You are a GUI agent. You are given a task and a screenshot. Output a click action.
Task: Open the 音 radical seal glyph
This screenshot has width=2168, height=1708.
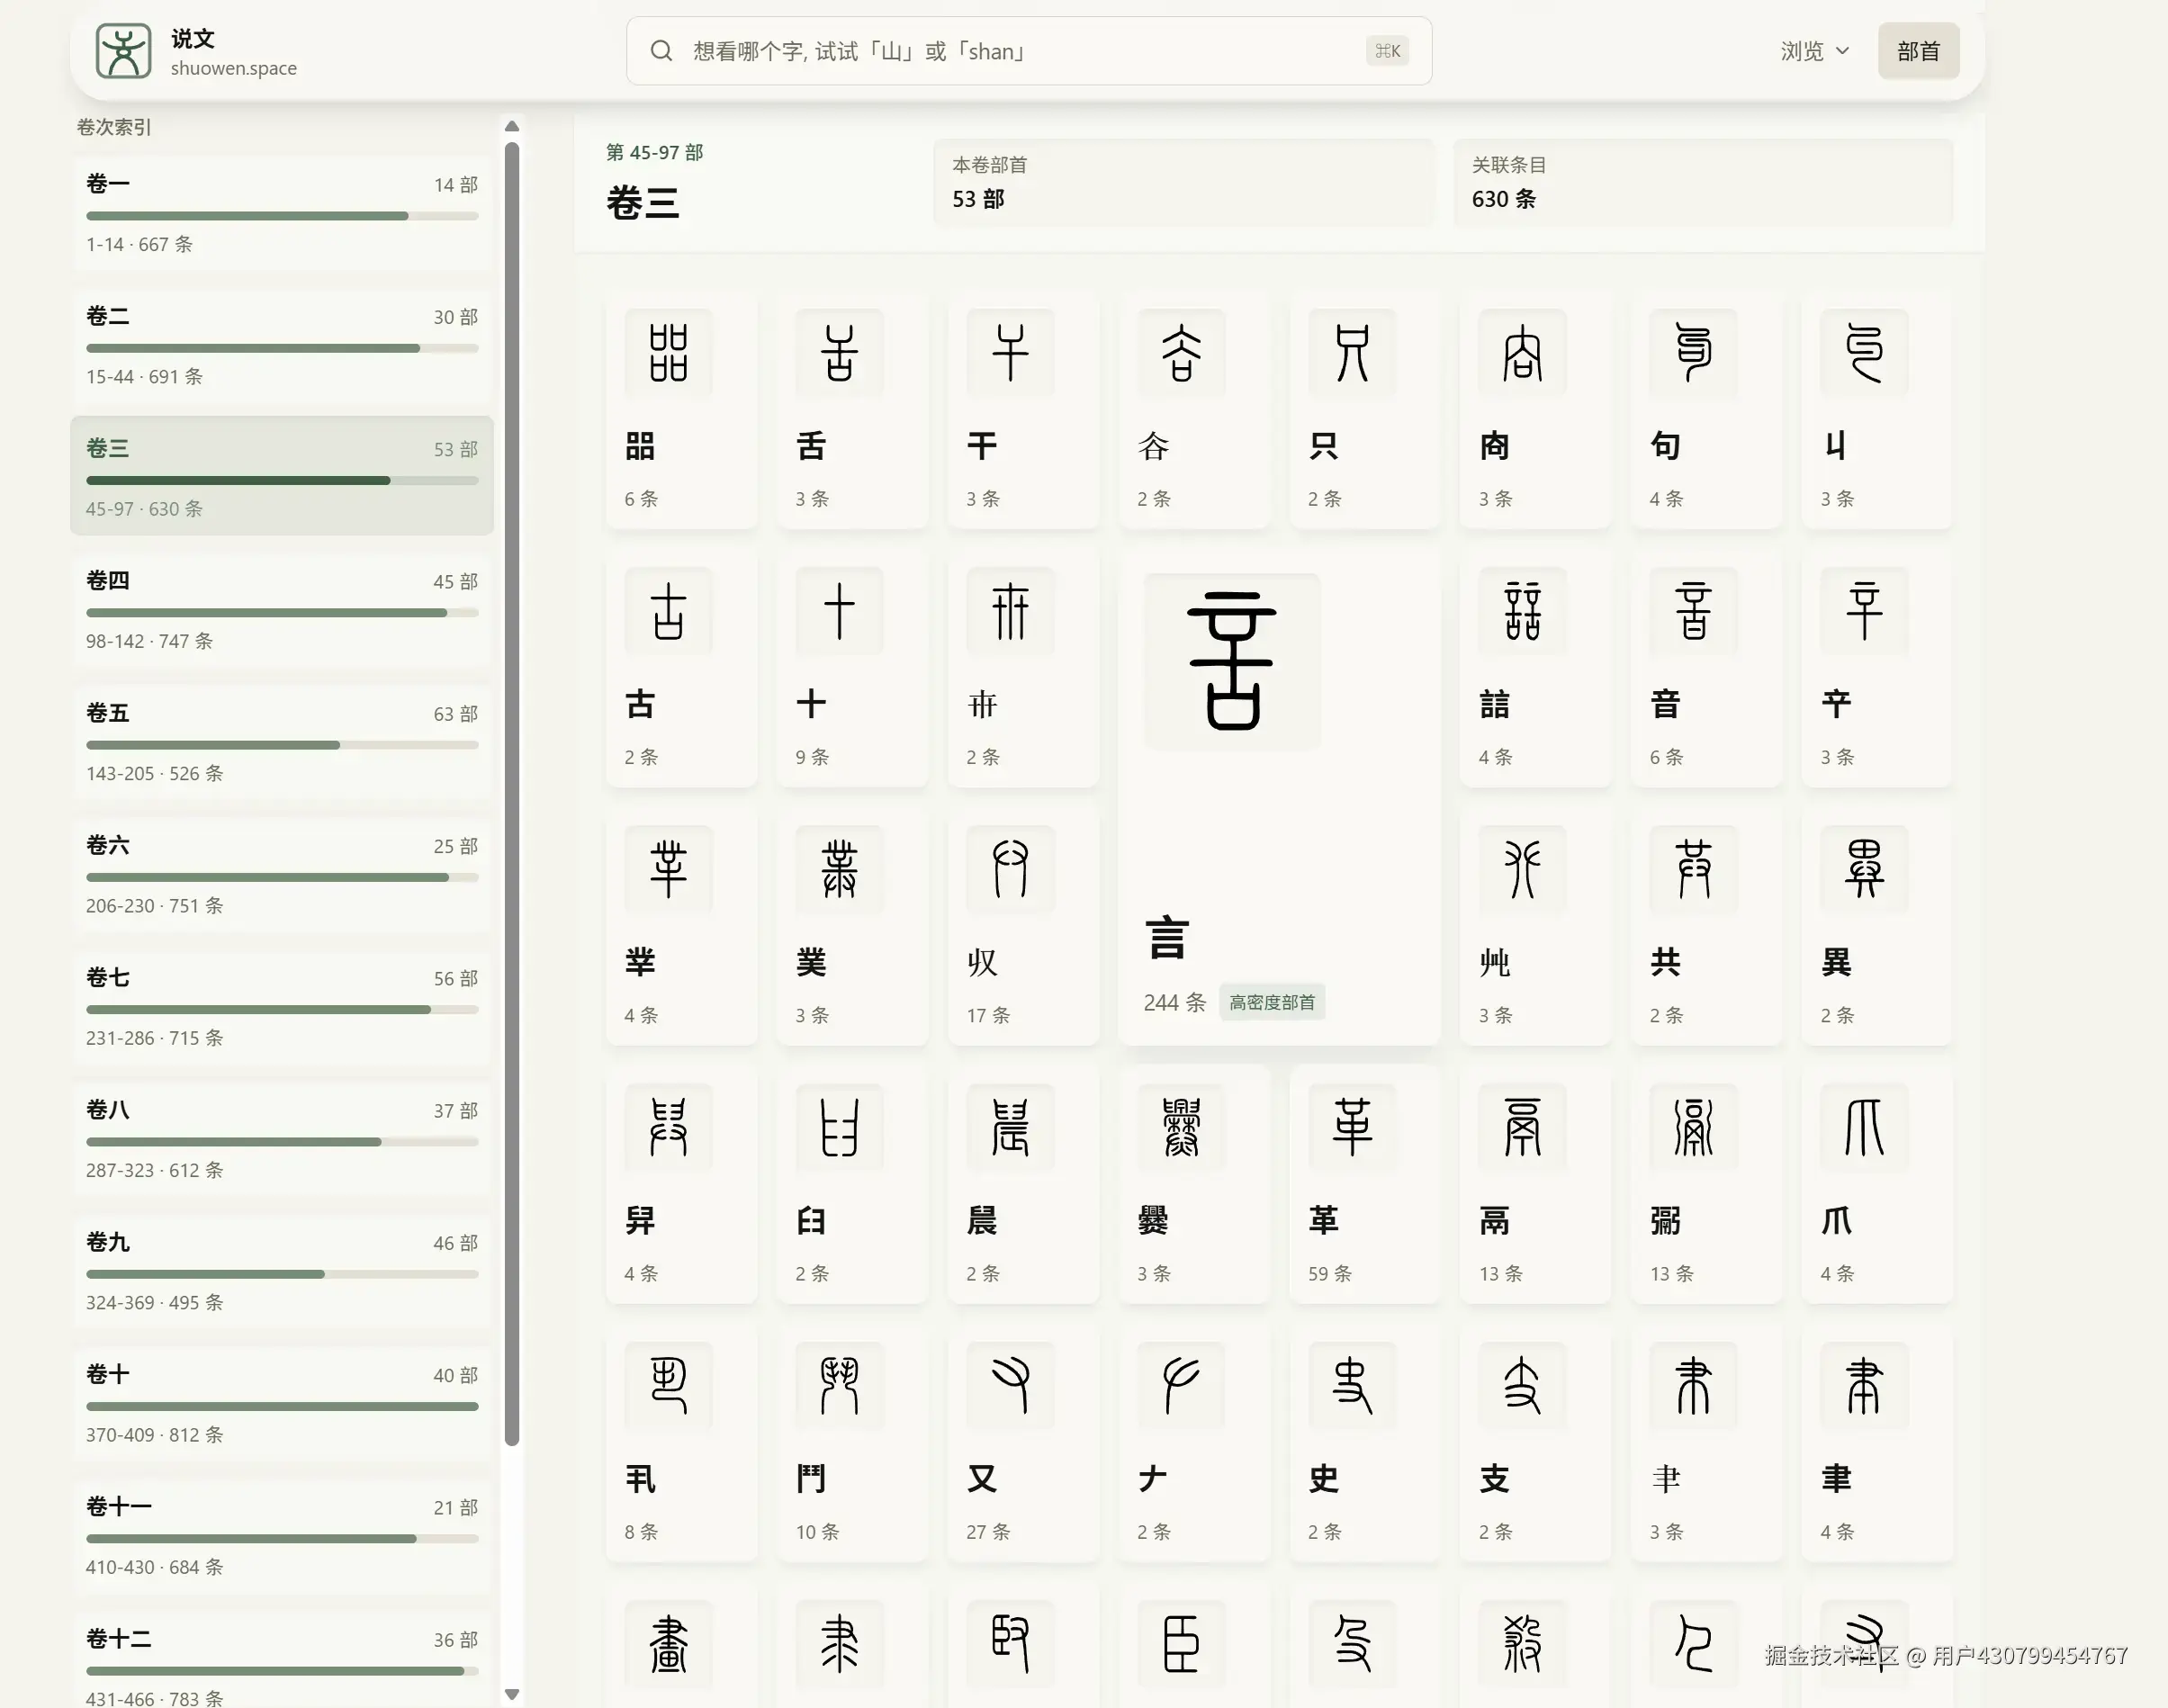[1693, 611]
